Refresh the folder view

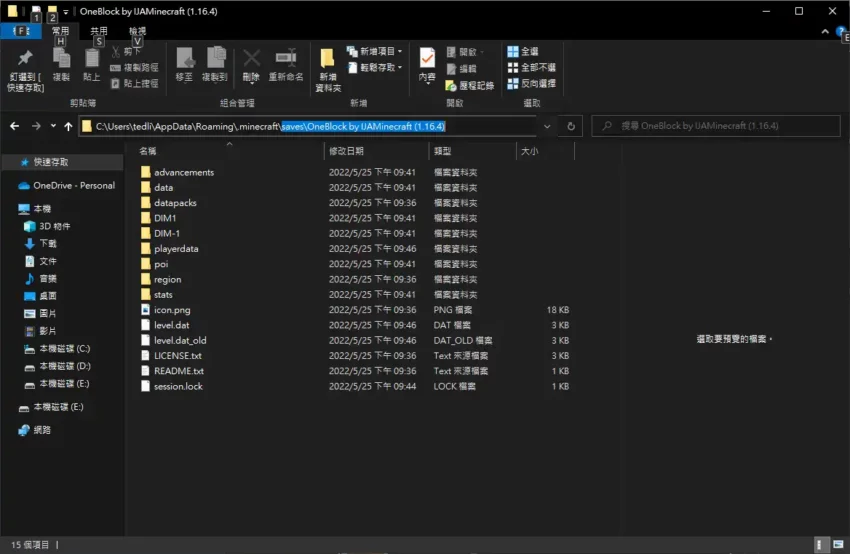pos(571,126)
